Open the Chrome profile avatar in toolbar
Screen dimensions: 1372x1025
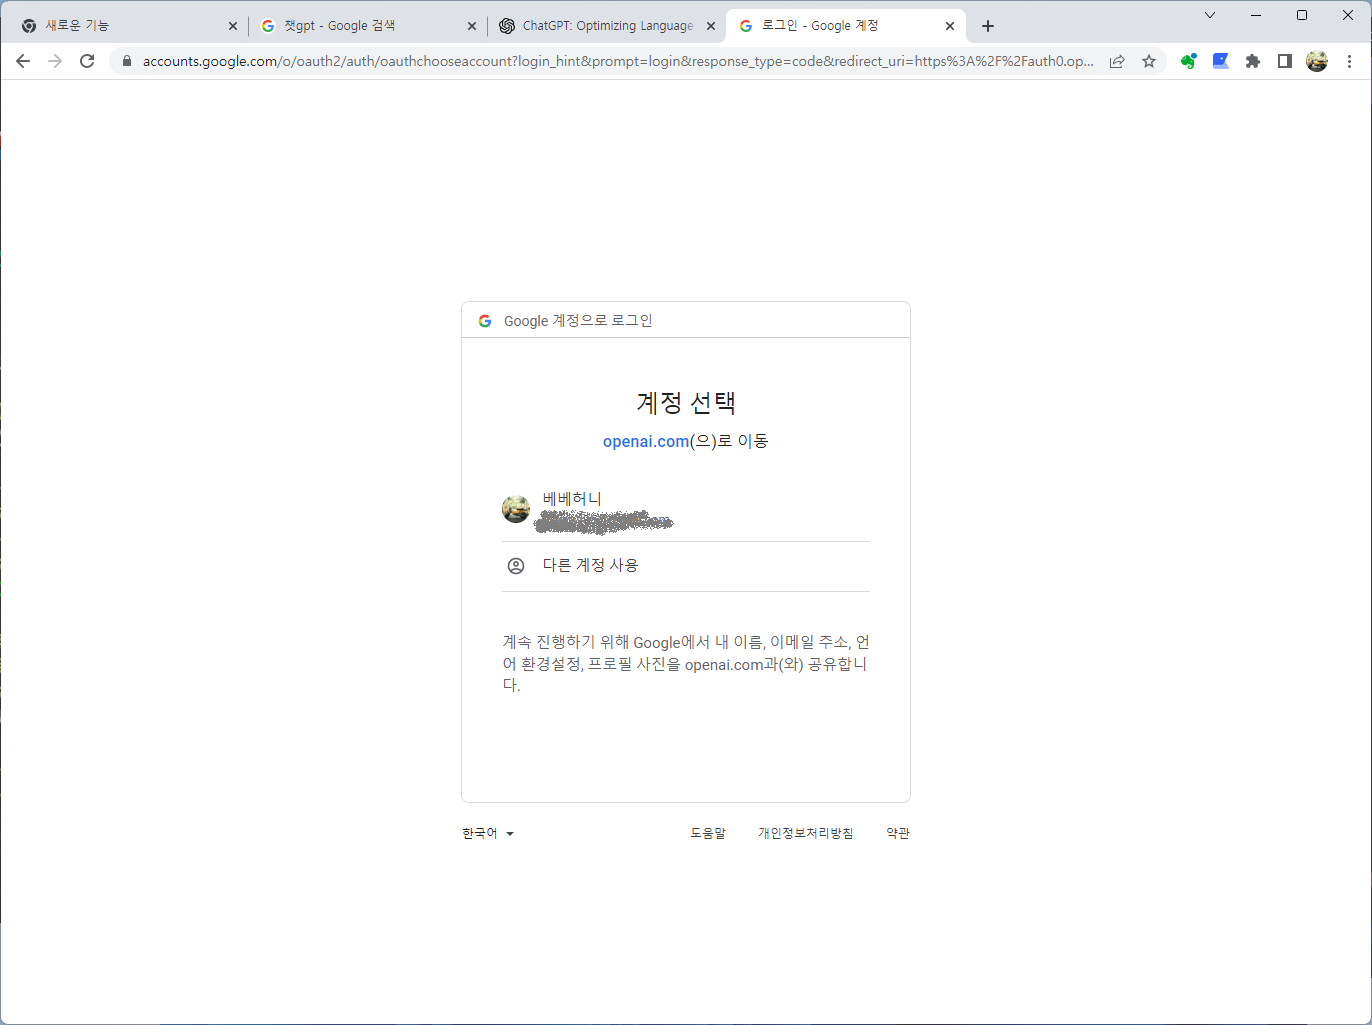coord(1317,61)
